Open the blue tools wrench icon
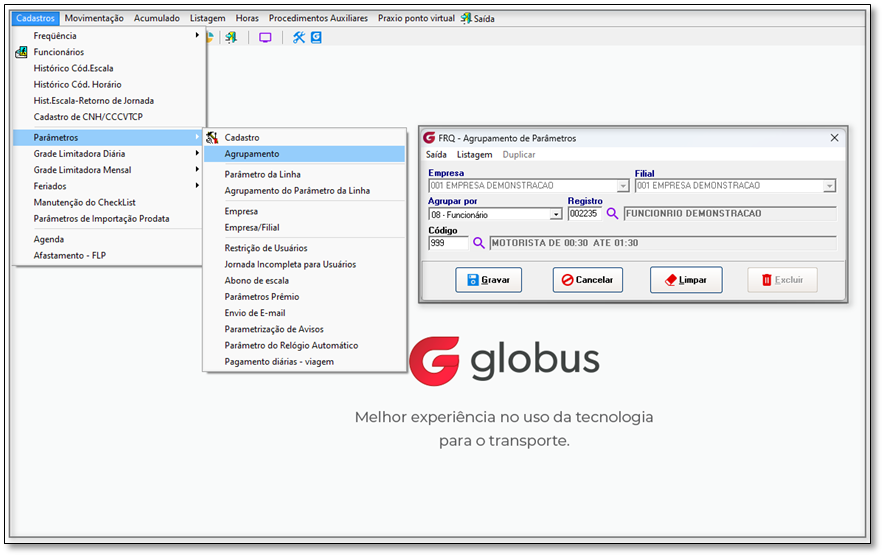 point(298,38)
